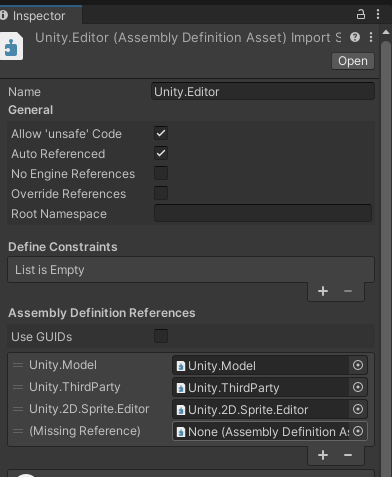Click the Root Namespace input field

click(263, 213)
